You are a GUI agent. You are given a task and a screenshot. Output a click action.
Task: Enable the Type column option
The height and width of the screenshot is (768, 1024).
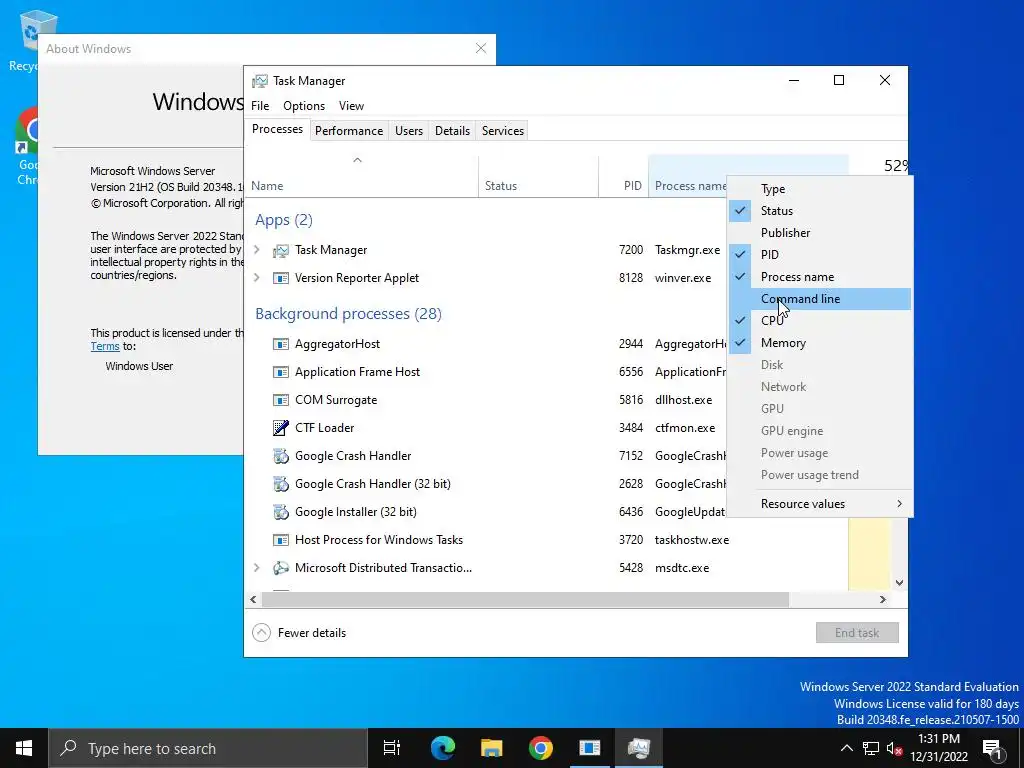820,189
